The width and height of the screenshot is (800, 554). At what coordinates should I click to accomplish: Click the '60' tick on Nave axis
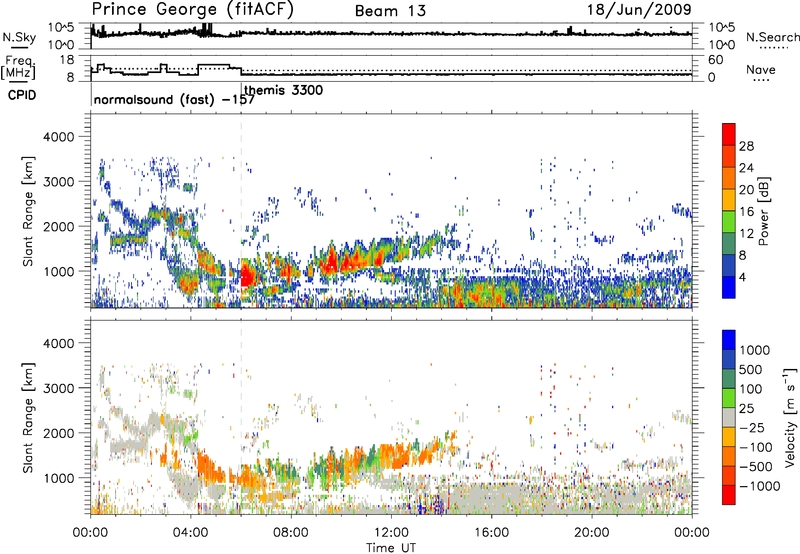(x=715, y=60)
